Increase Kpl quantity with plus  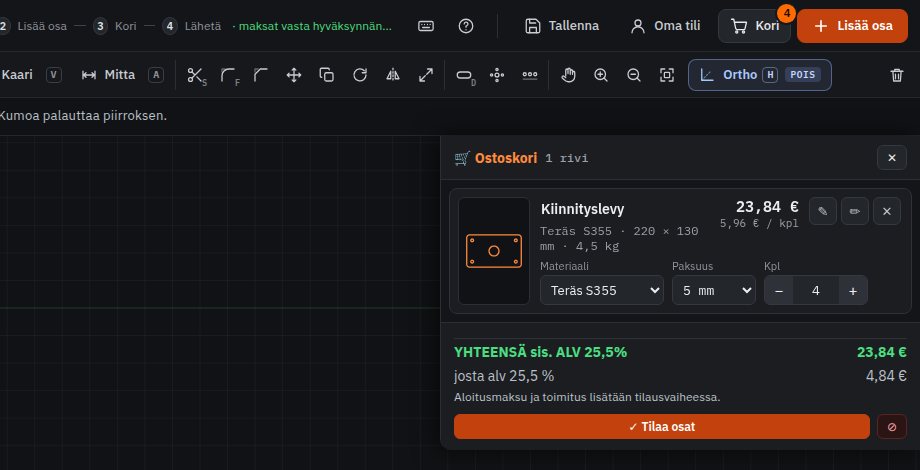pyautogui.click(x=853, y=290)
